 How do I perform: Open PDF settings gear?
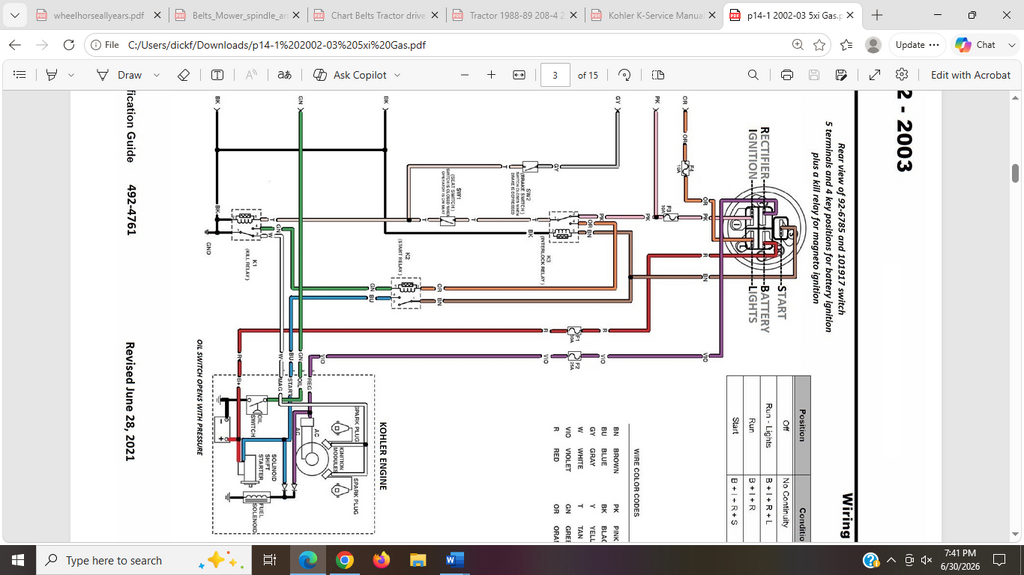(x=902, y=75)
